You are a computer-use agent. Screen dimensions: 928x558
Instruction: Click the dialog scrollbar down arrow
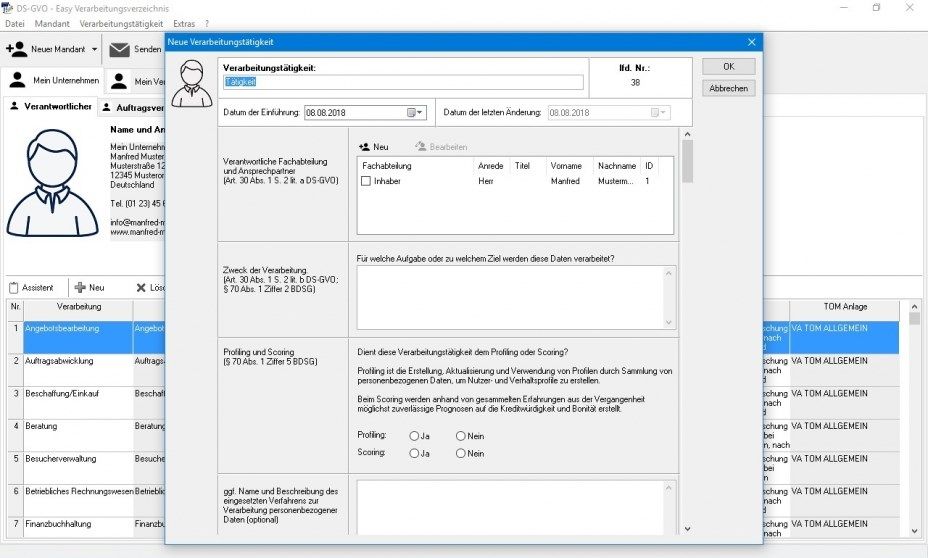click(687, 528)
